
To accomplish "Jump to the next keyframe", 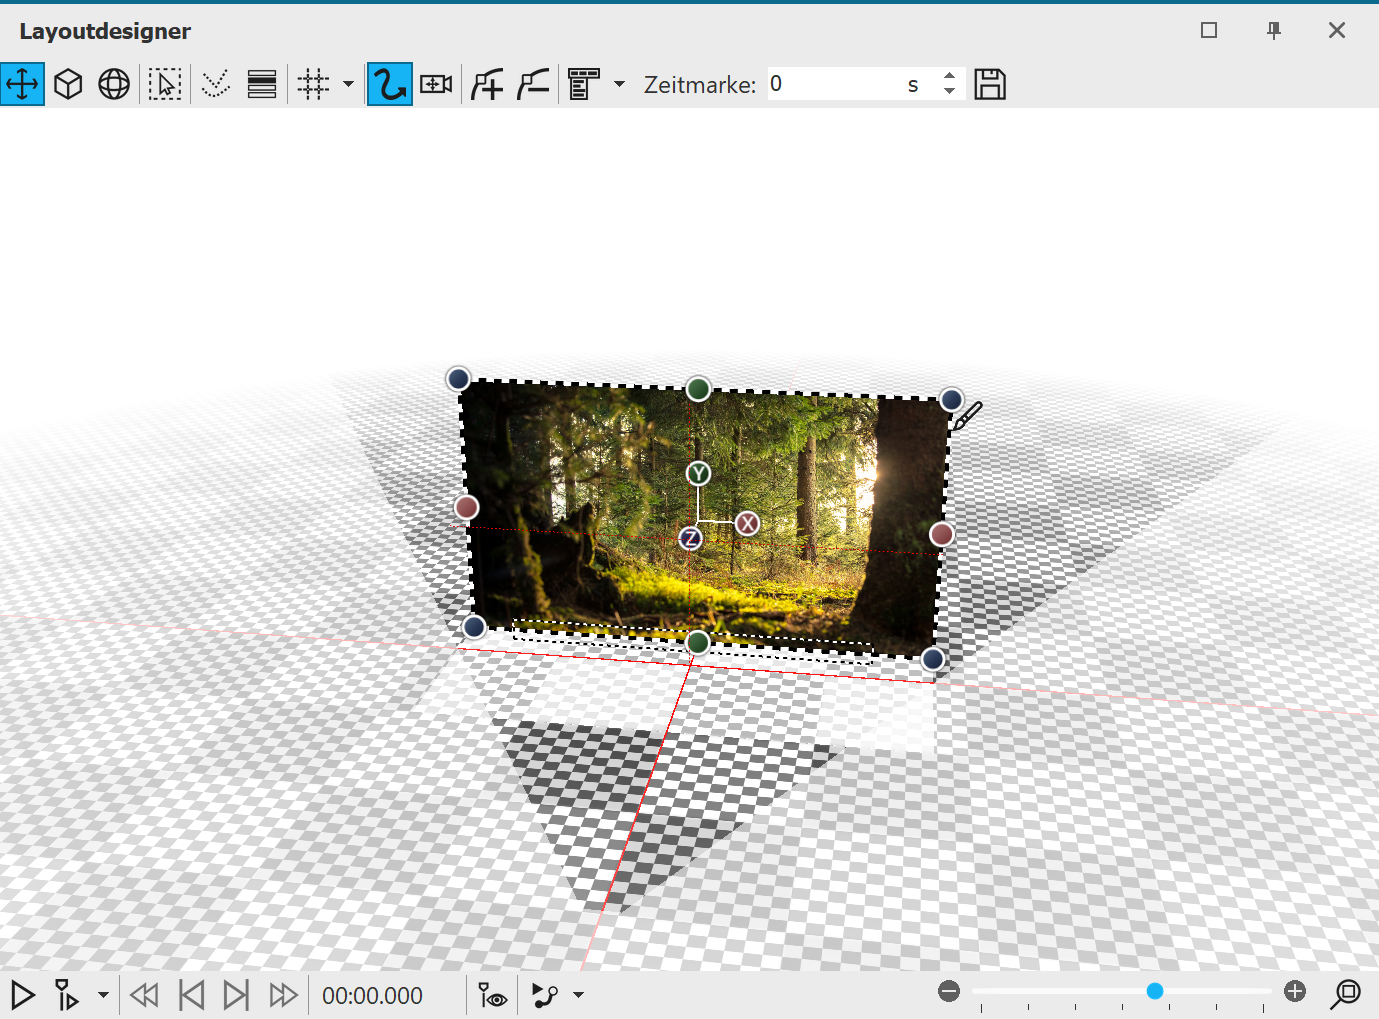I will 237,995.
